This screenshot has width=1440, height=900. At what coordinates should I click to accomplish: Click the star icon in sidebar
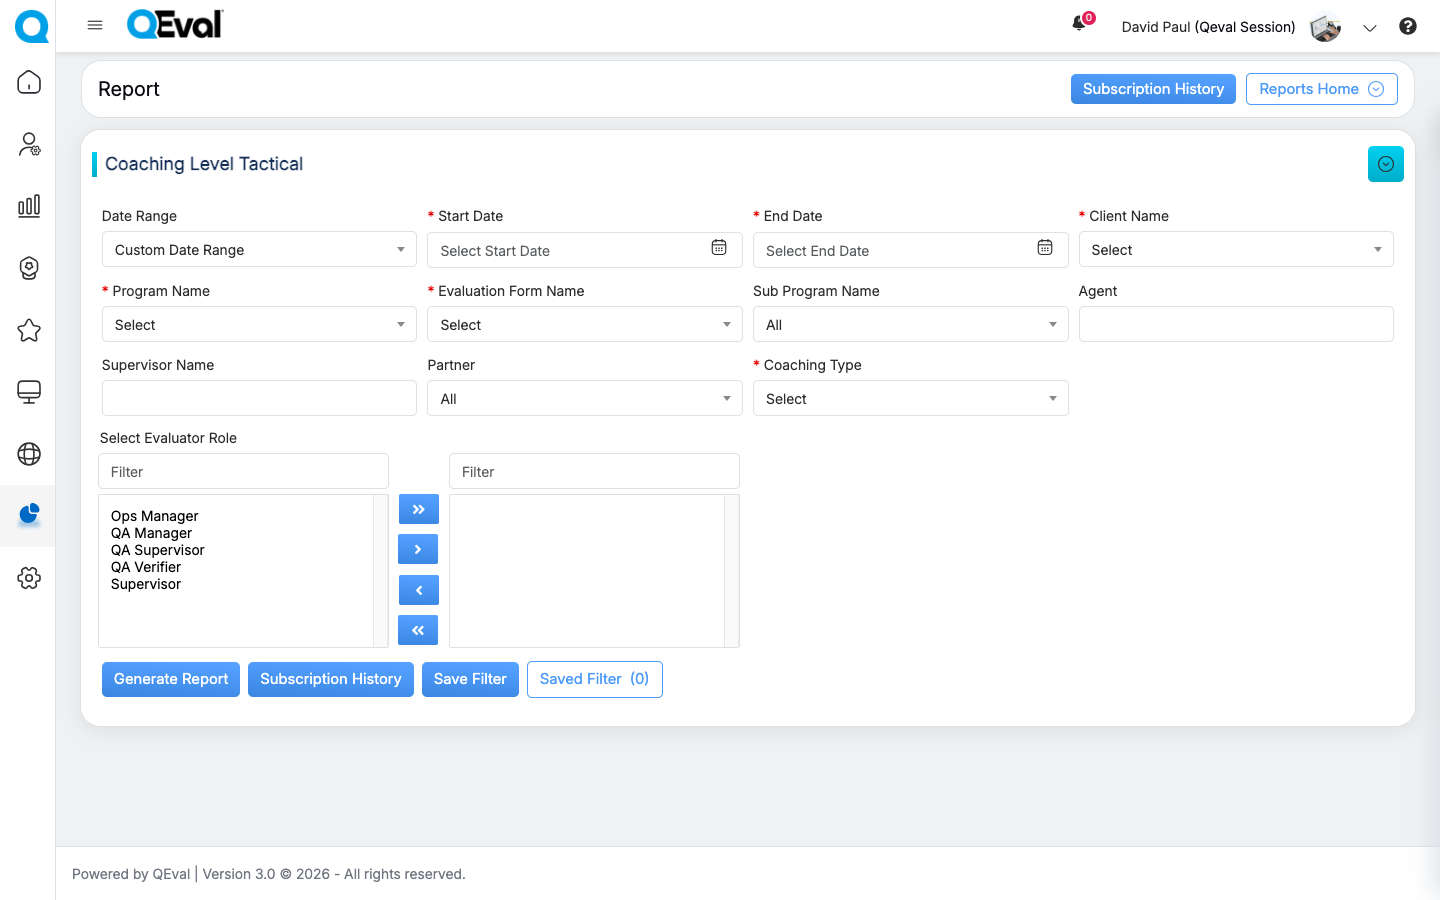tap(29, 330)
